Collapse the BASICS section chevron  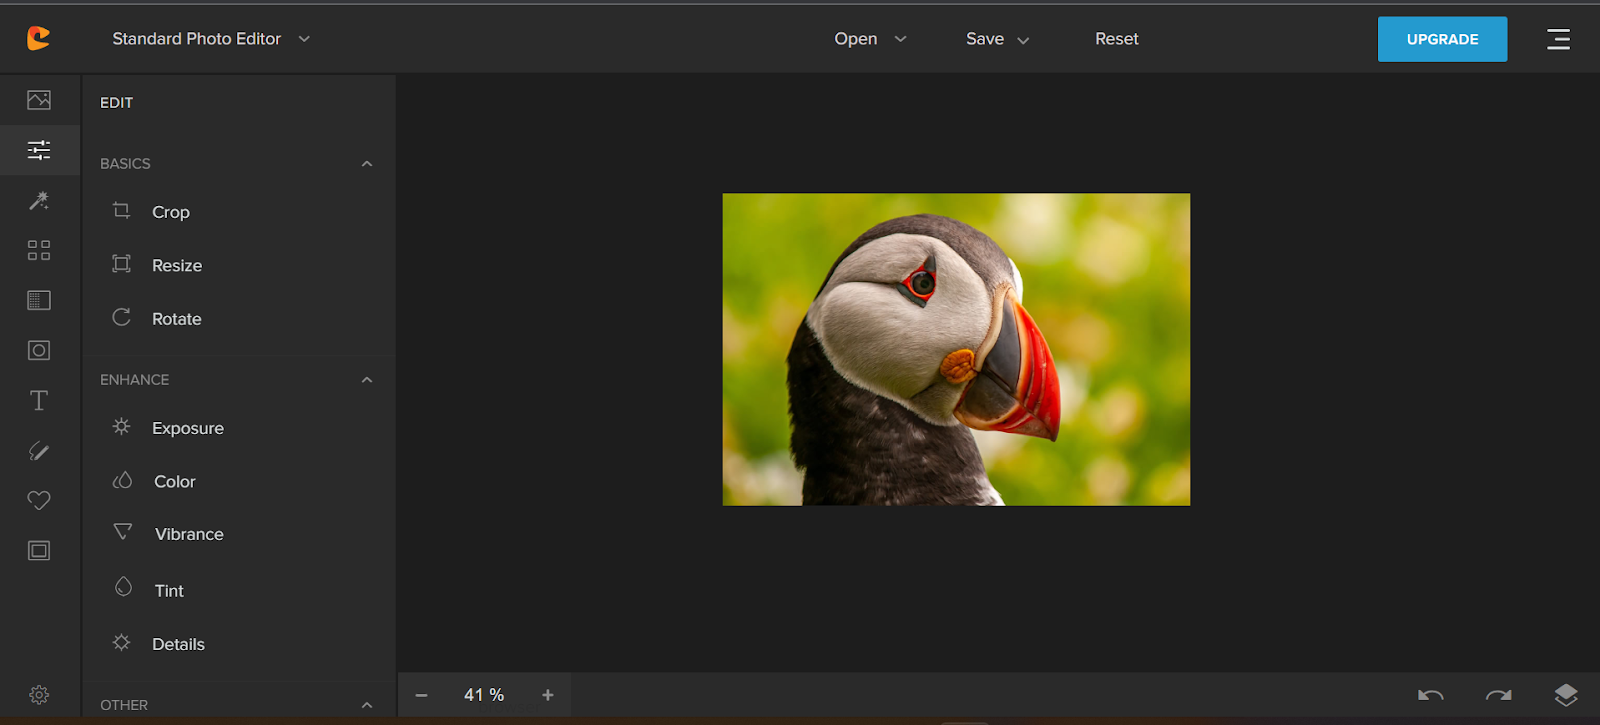(x=367, y=164)
